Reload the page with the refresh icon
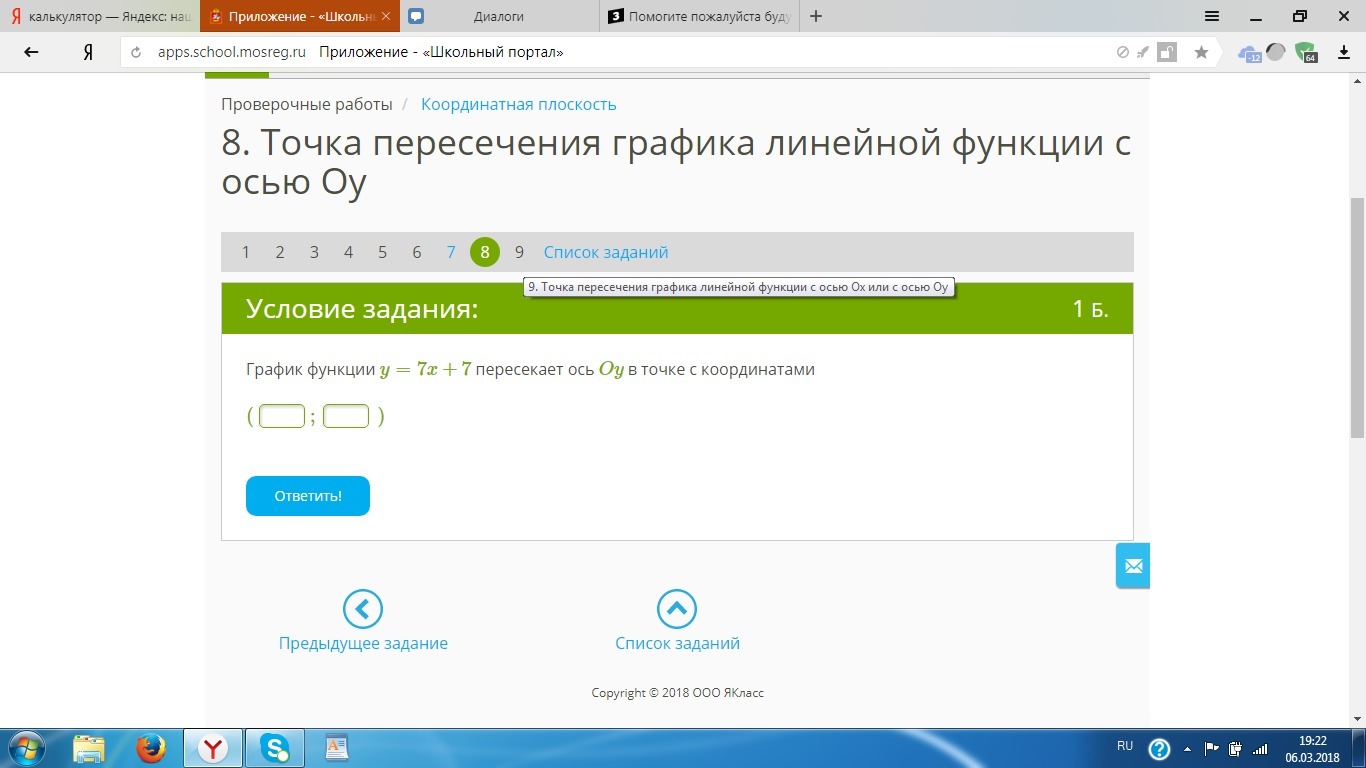1366x768 pixels. point(137,52)
